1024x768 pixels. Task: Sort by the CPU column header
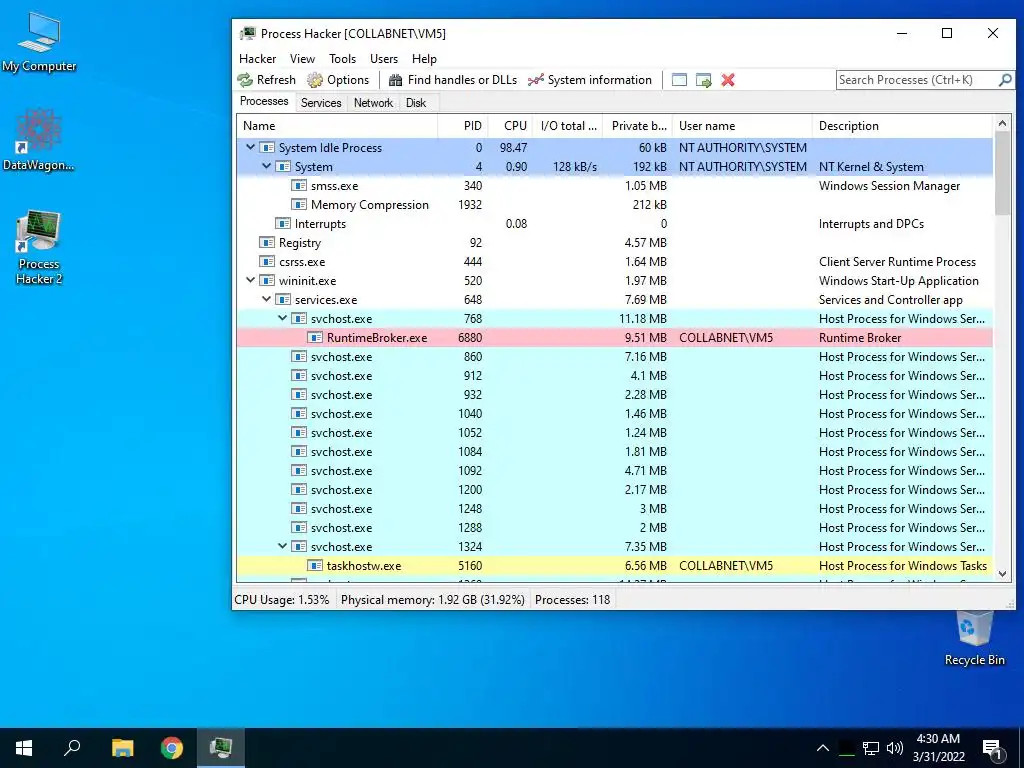[510, 126]
